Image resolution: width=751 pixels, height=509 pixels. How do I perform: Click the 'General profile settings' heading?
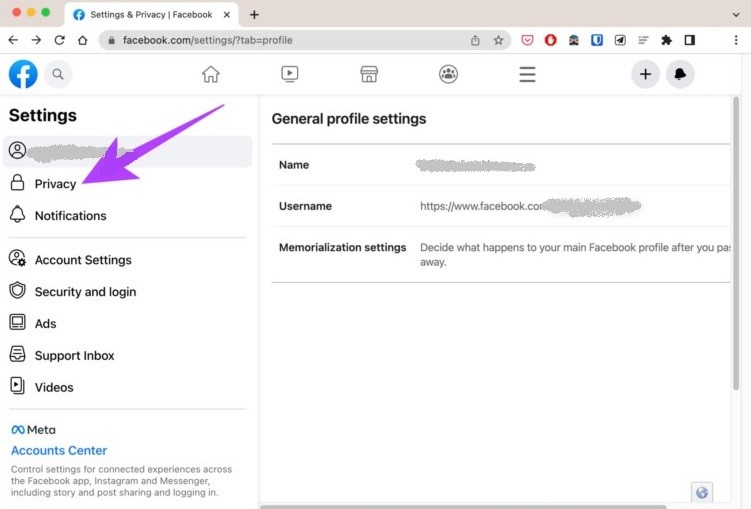(349, 119)
